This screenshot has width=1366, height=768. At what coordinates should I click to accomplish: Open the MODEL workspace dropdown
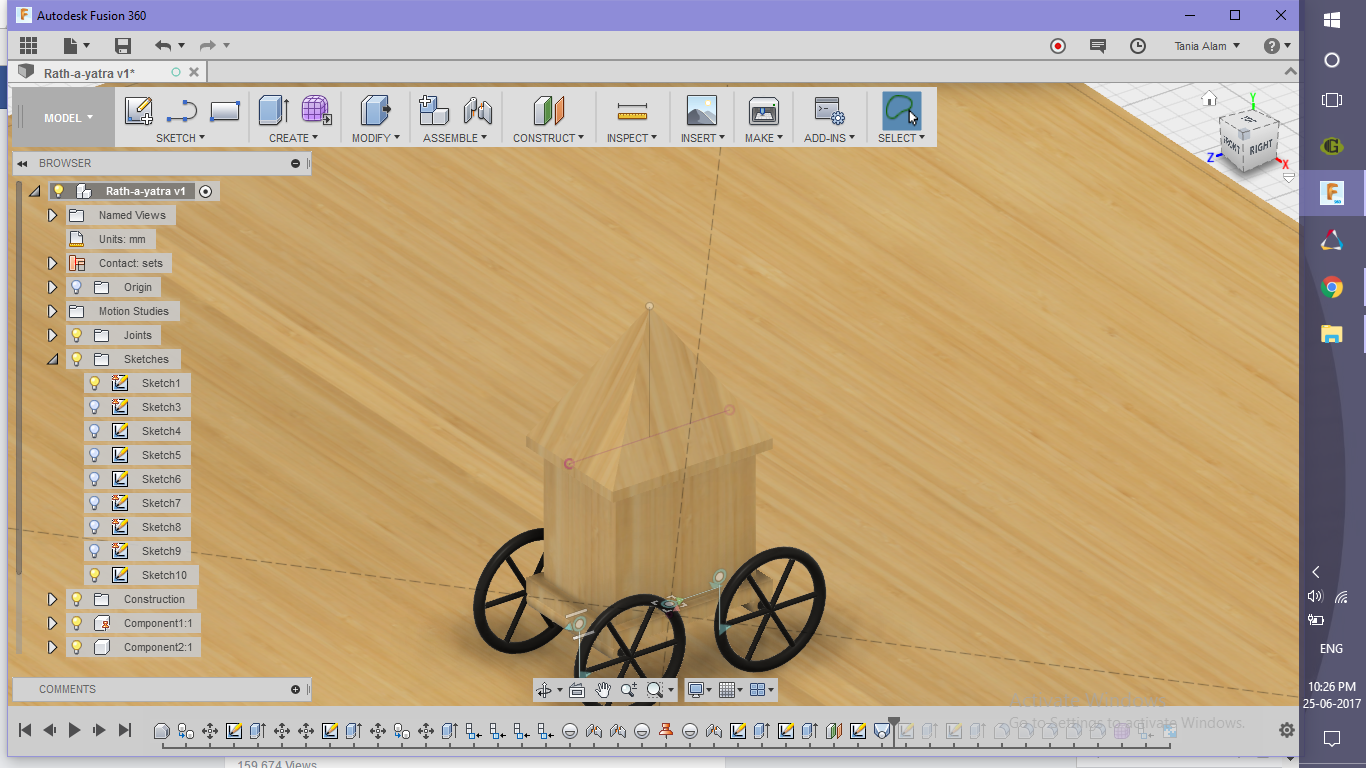pyautogui.click(x=68, y=118)
